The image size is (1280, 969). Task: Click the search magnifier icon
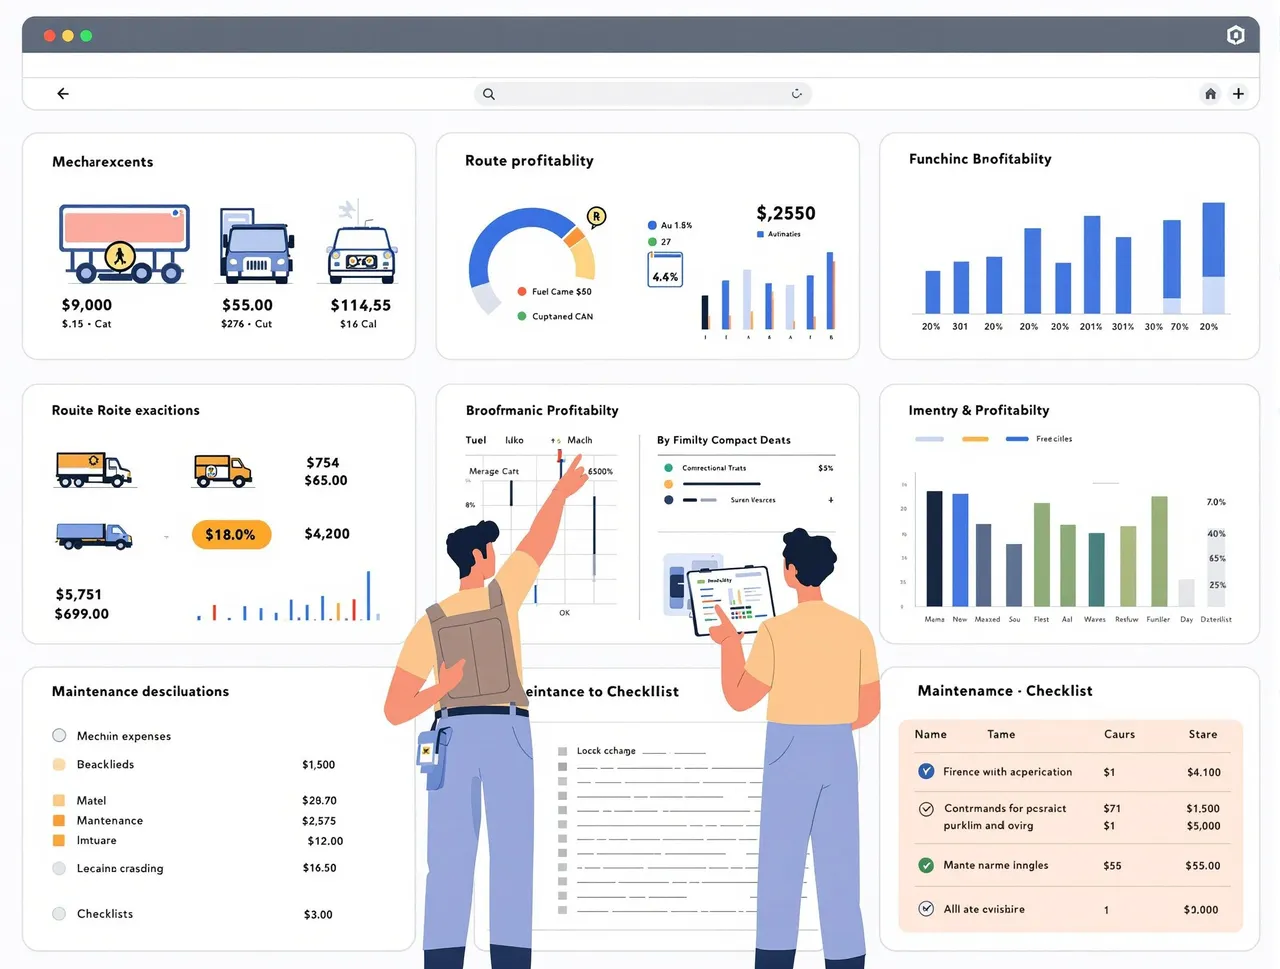(x=489, y=94)
